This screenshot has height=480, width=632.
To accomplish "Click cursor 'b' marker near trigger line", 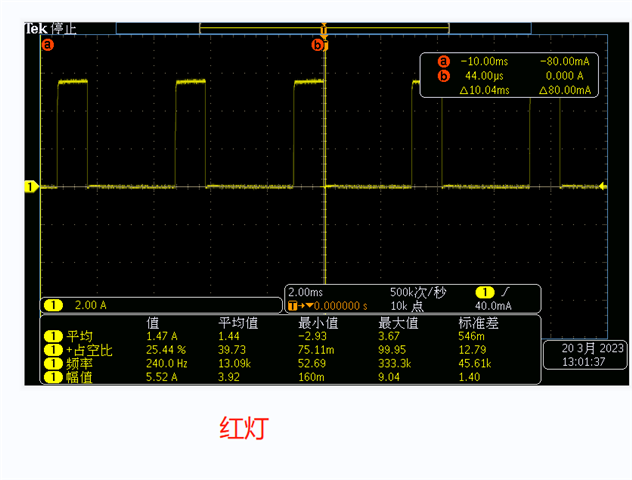I will click(x=317, y=45).
